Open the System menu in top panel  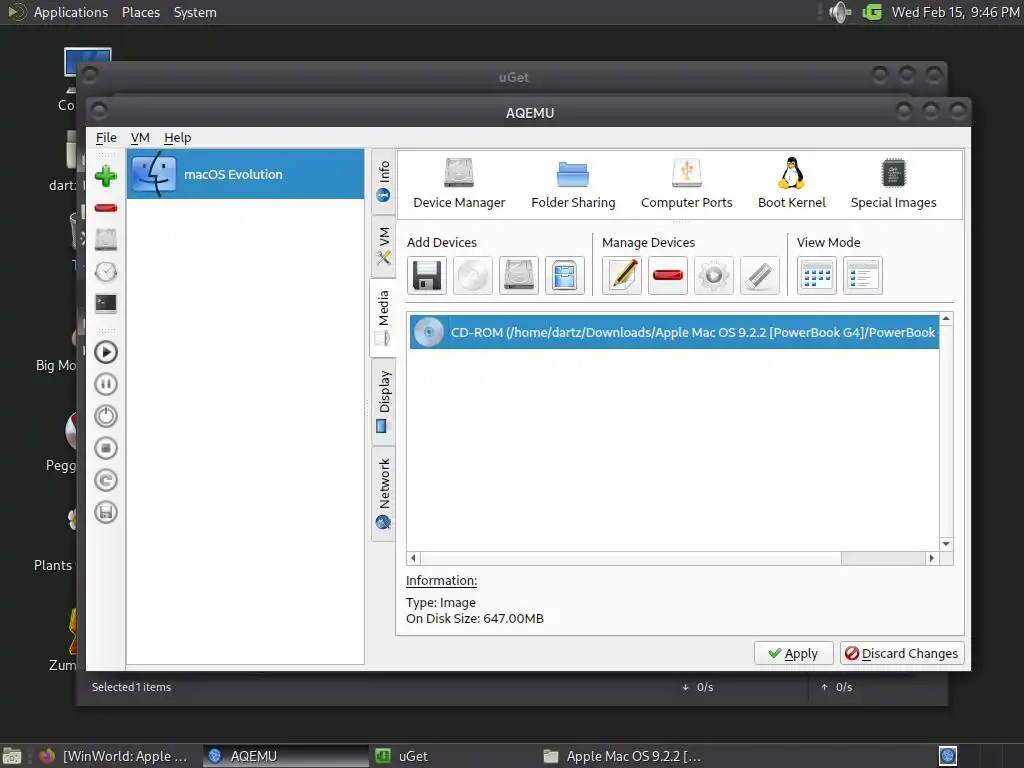click(x=195, y=12)
